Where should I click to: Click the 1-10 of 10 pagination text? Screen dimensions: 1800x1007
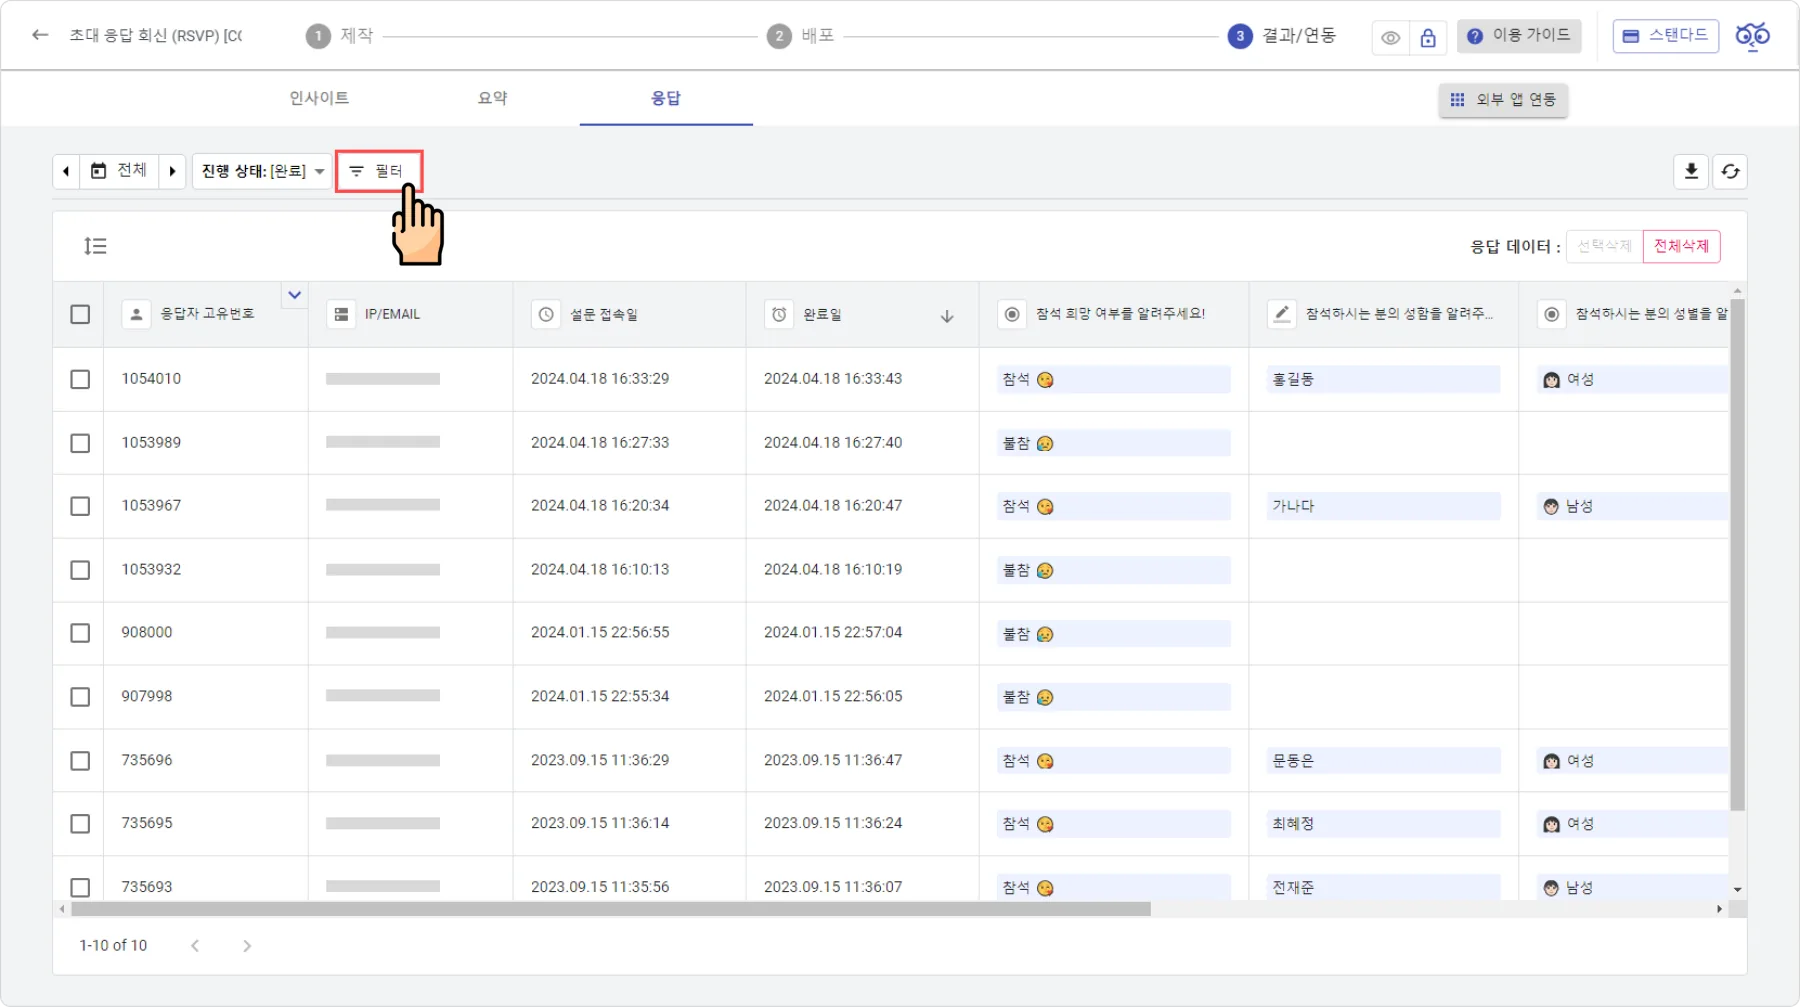click(x=113, y=946)
